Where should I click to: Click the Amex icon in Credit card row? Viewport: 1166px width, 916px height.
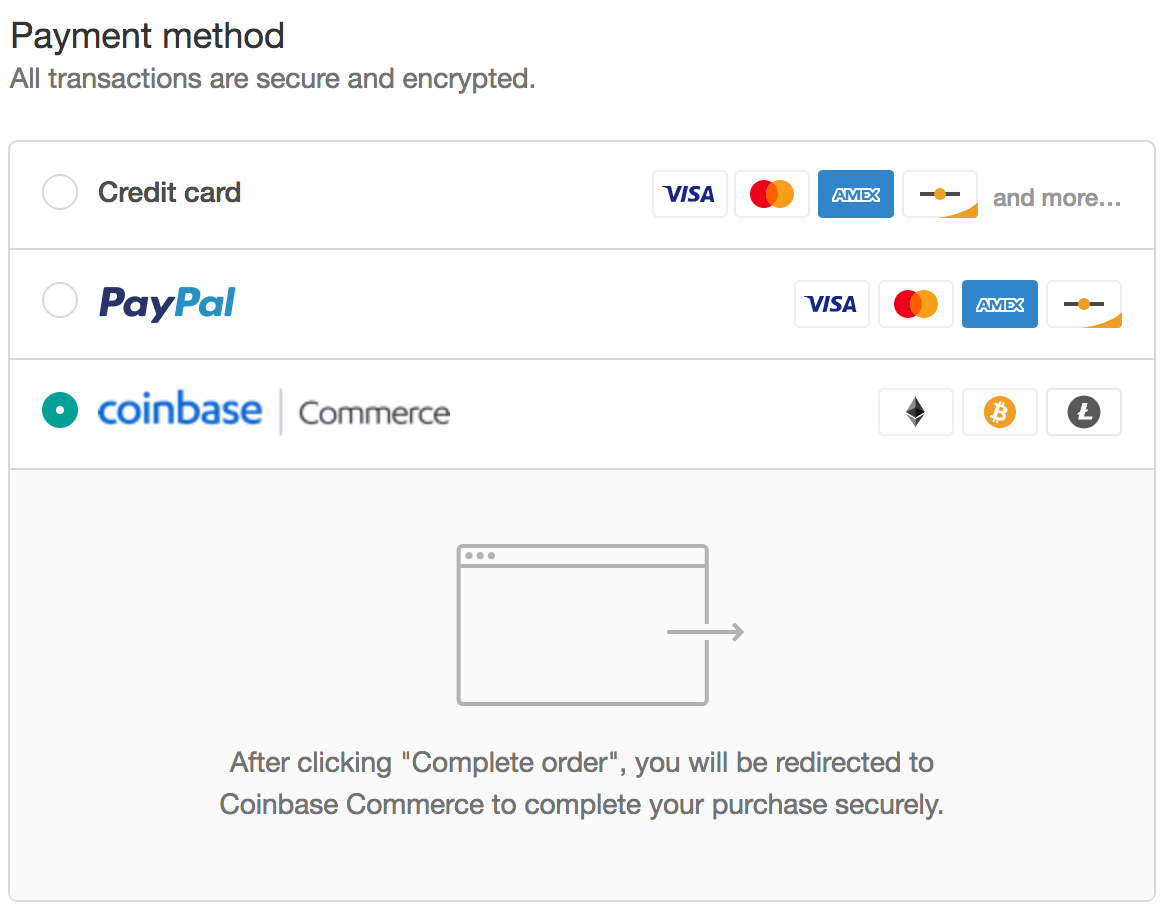click(856, 194)
